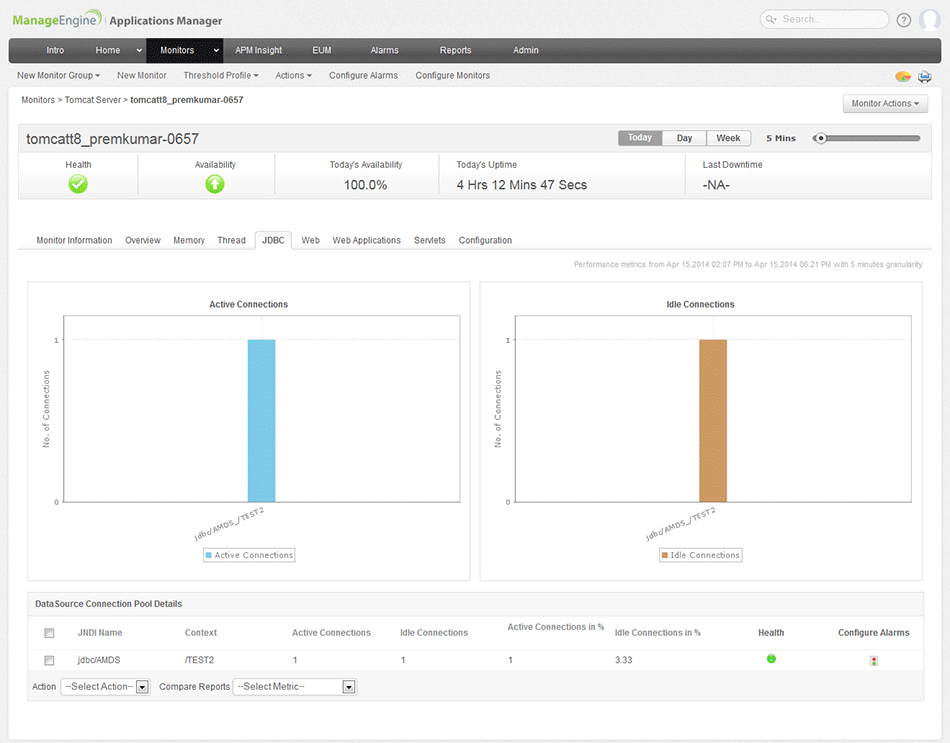The width and height of the screenshot is (950, 743).
Task: Open APM Insight menu
Action: pyautogui.click(x=259, y=50)
